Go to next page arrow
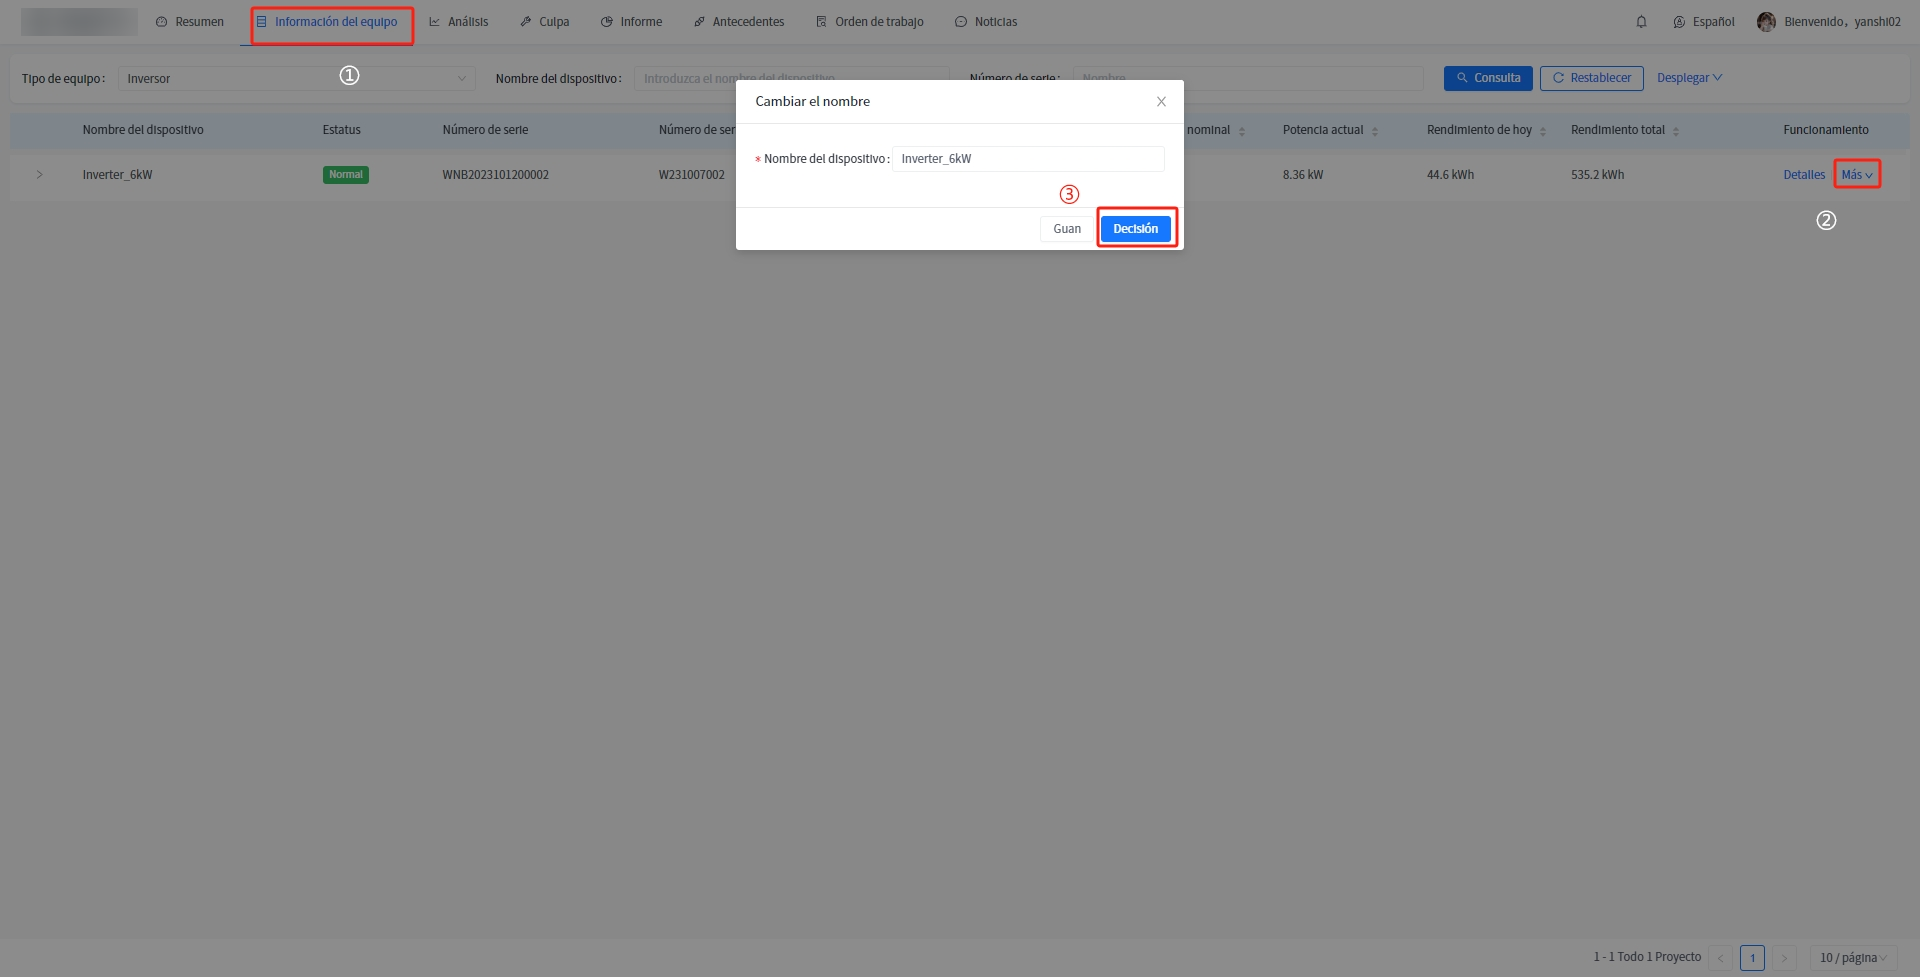 1784,958
